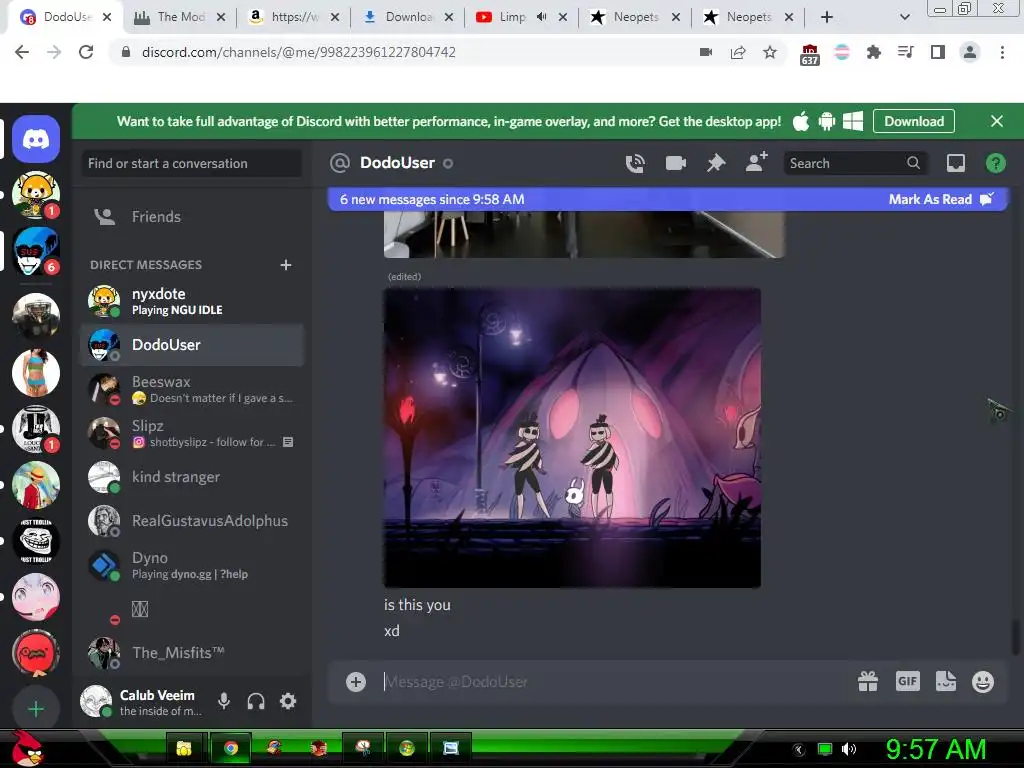This screenshot has width=1024, height=768.
Task: Open the emoji picker
Action: click(x=982, y=682)
